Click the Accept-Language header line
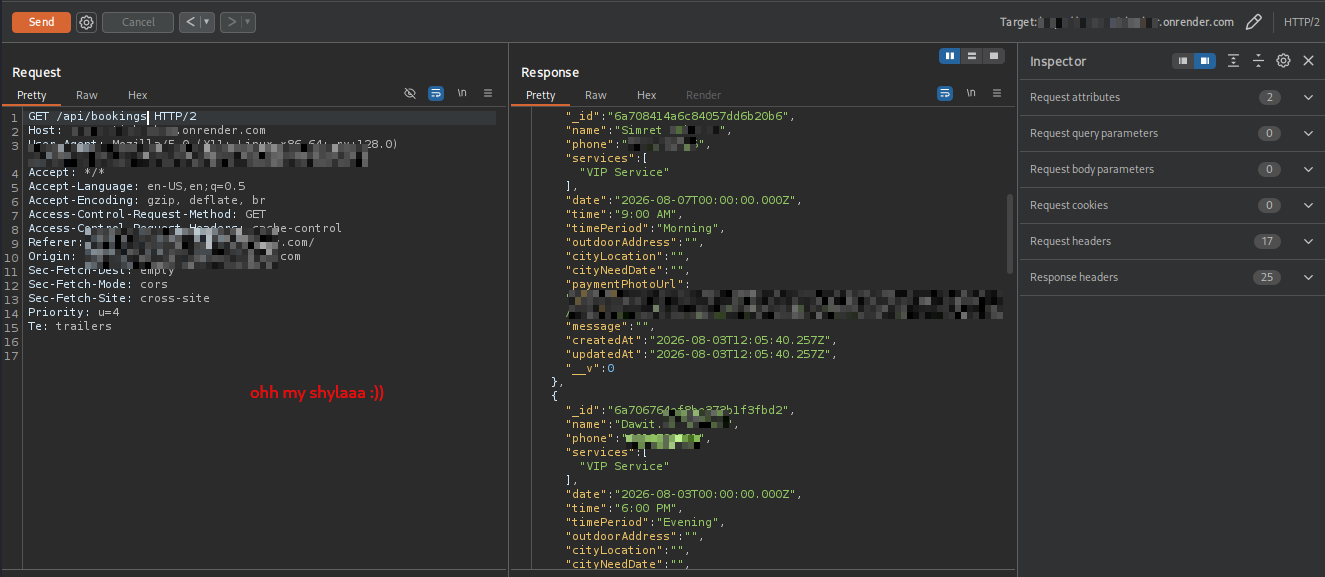This screenshot has height=577, width=1325. point(137,187)
